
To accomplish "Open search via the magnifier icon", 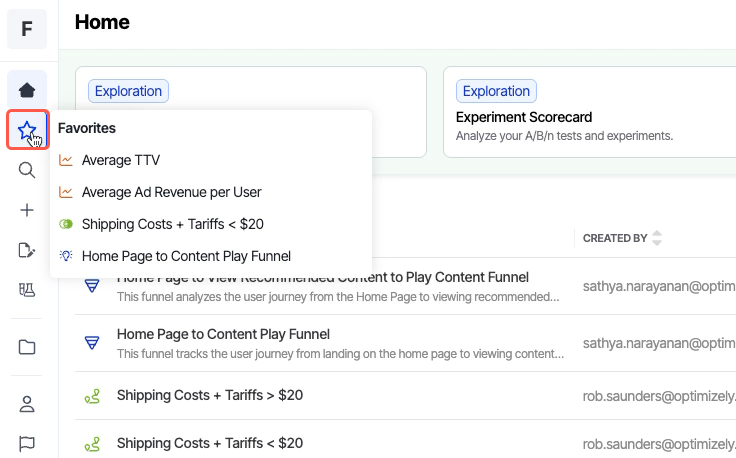I will 27,170.
